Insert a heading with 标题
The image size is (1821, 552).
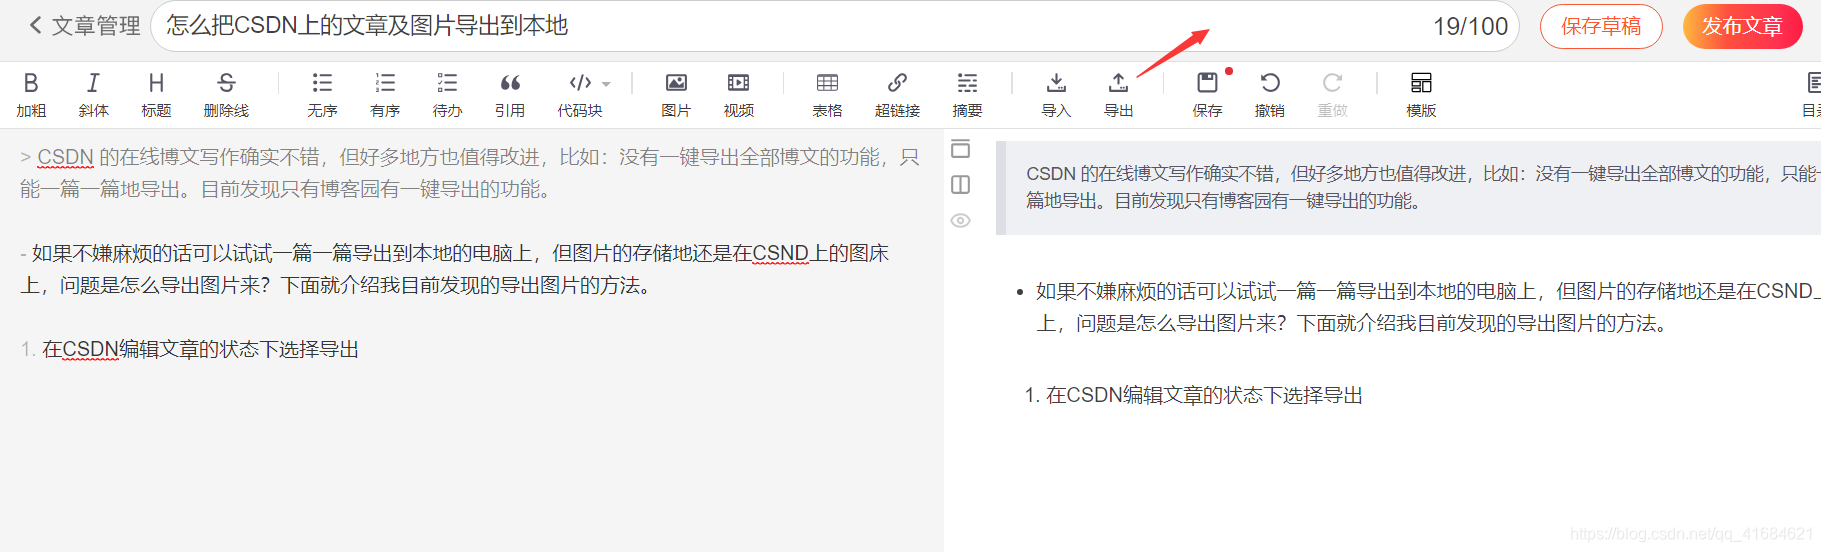pyautogui.click(x=156, y=95)
